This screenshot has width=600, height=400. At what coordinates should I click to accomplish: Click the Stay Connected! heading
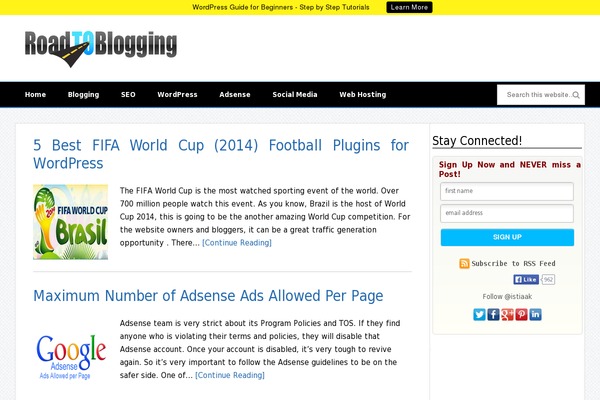(477, 141)
